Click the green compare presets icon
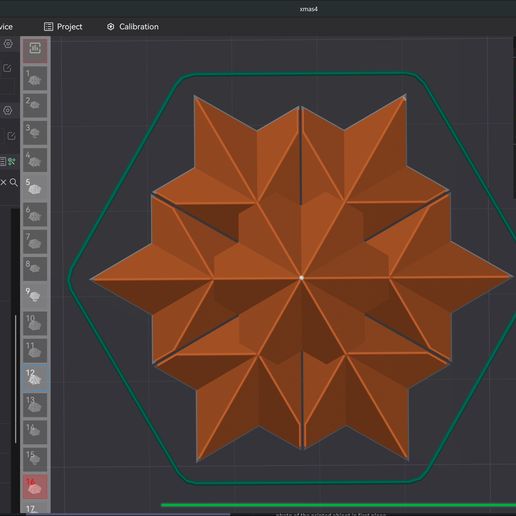 tap(12, 162)
